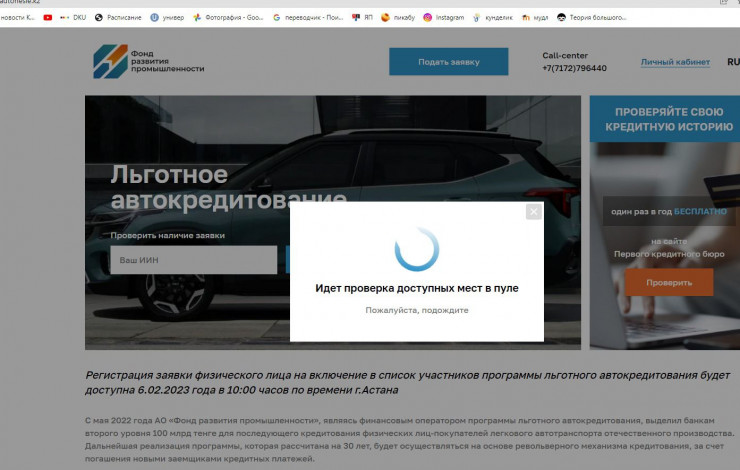Close the pool availability check popup
Viewport: 740px width, 470px height.
coord(533,212)
